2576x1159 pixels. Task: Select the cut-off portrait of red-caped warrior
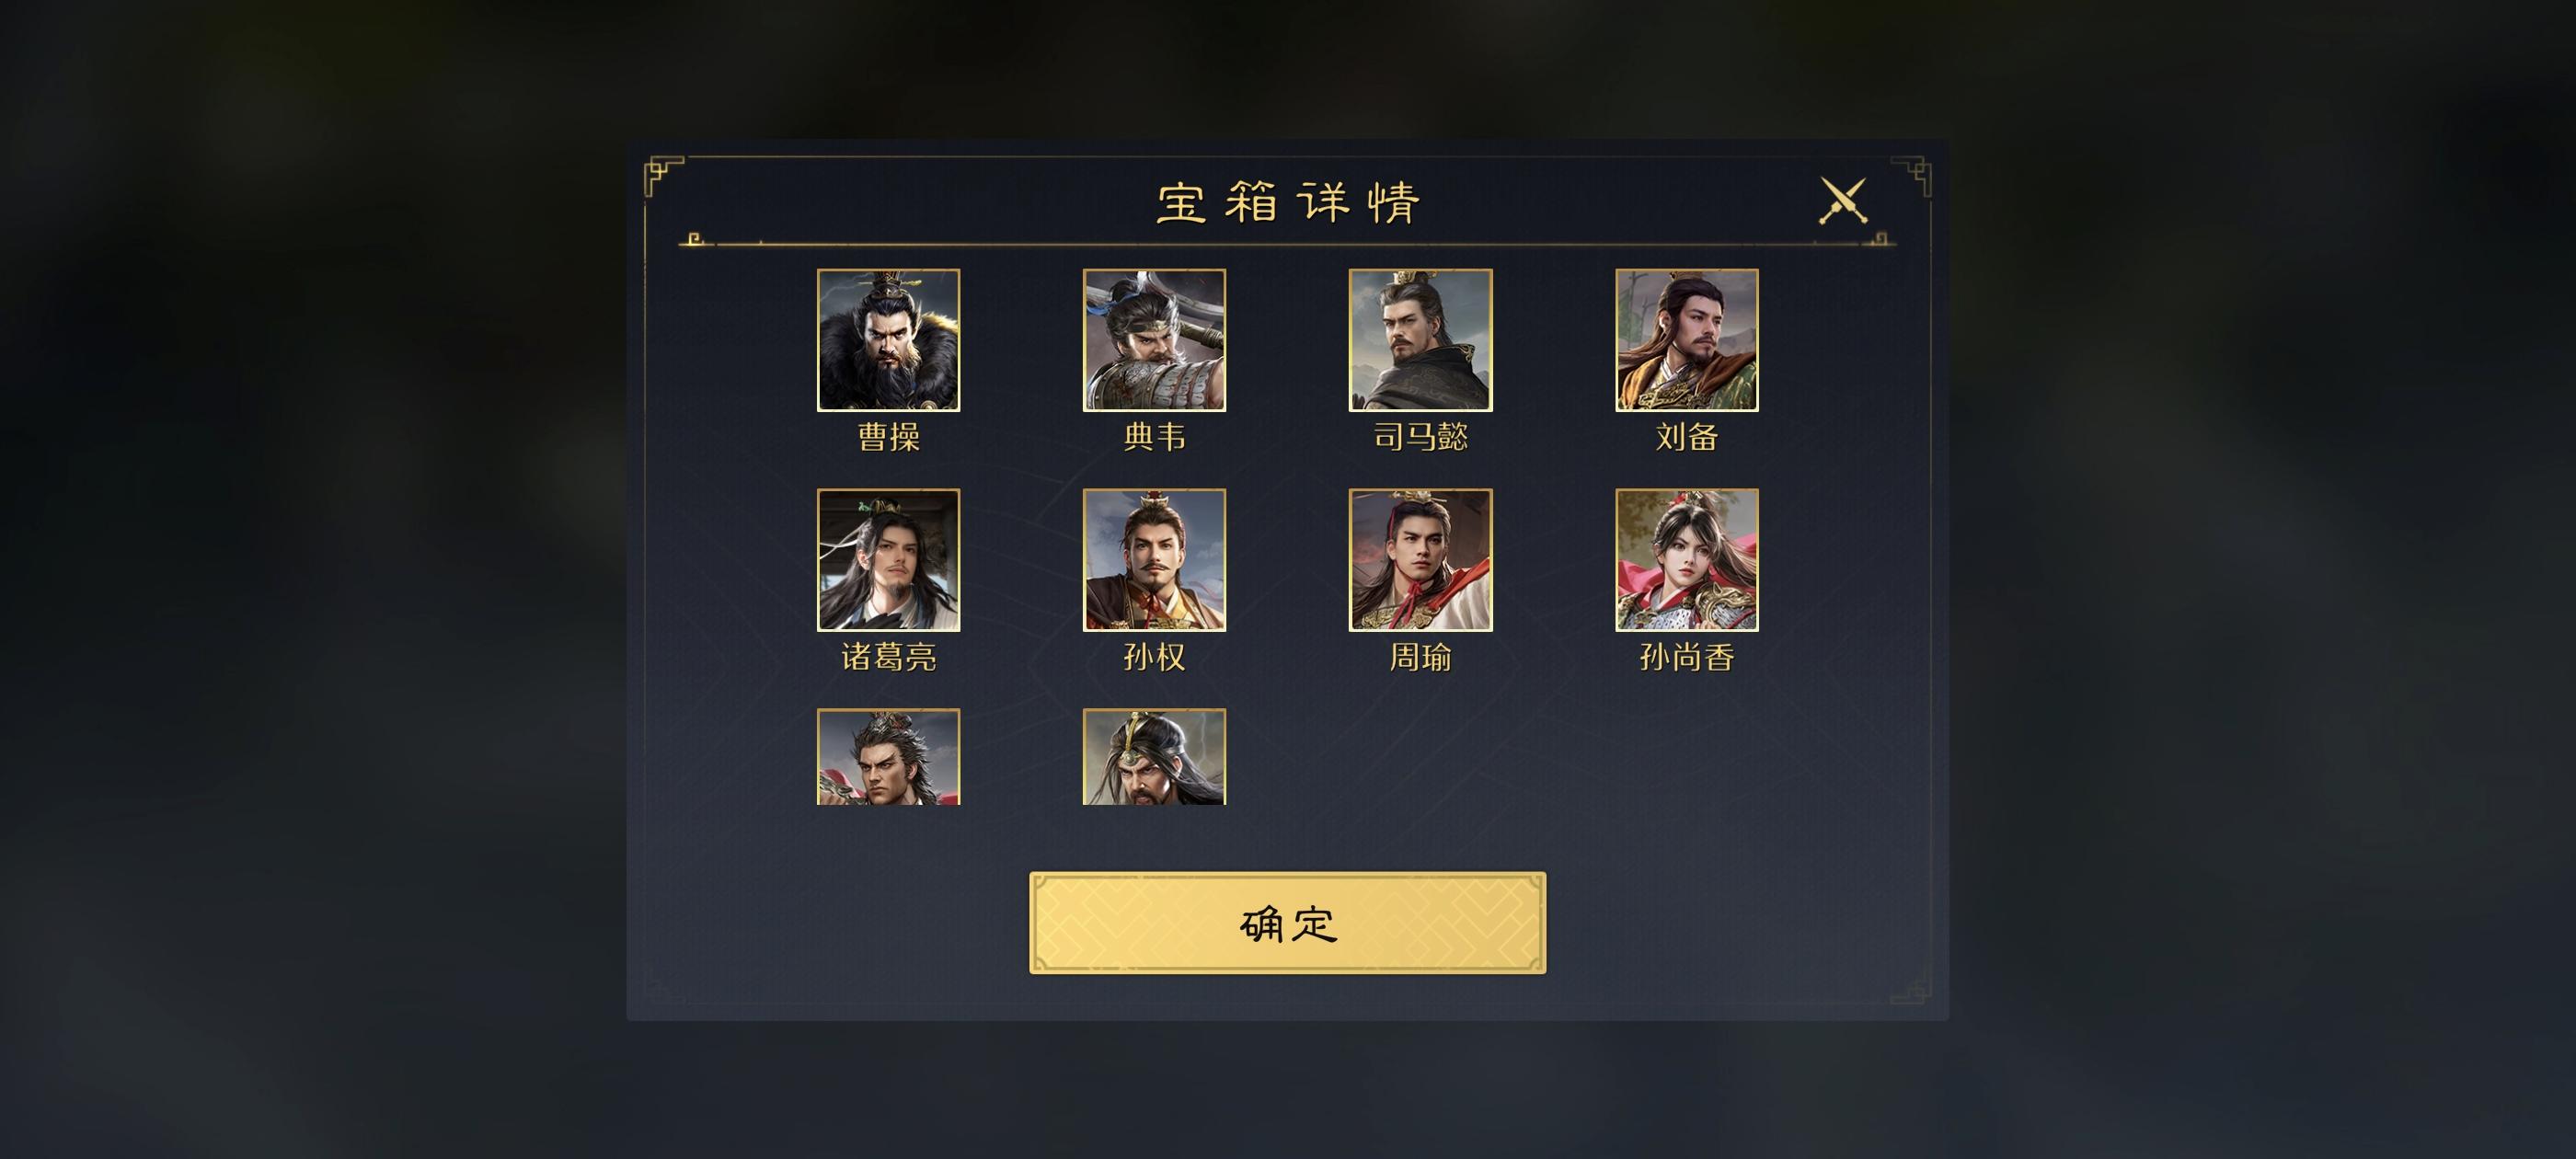[888, 757]
